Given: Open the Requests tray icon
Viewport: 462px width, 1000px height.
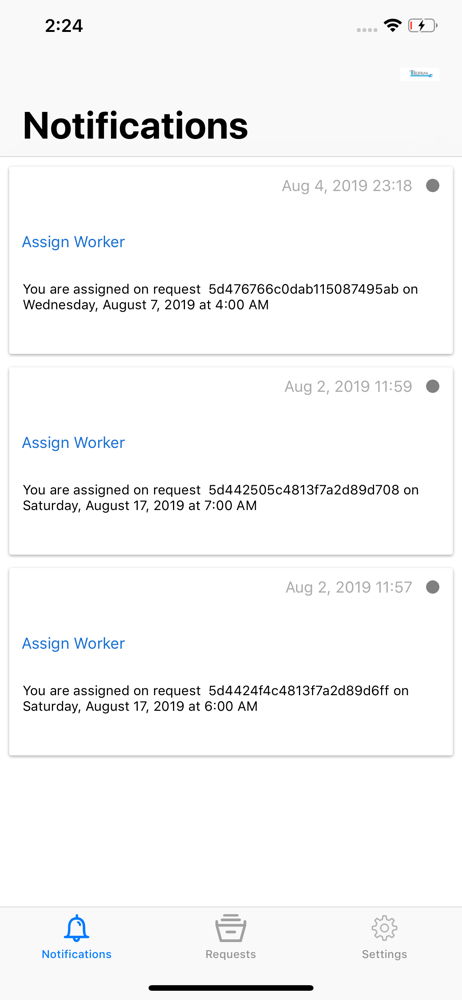Looking at the screenshot, I should coord(230,929).
